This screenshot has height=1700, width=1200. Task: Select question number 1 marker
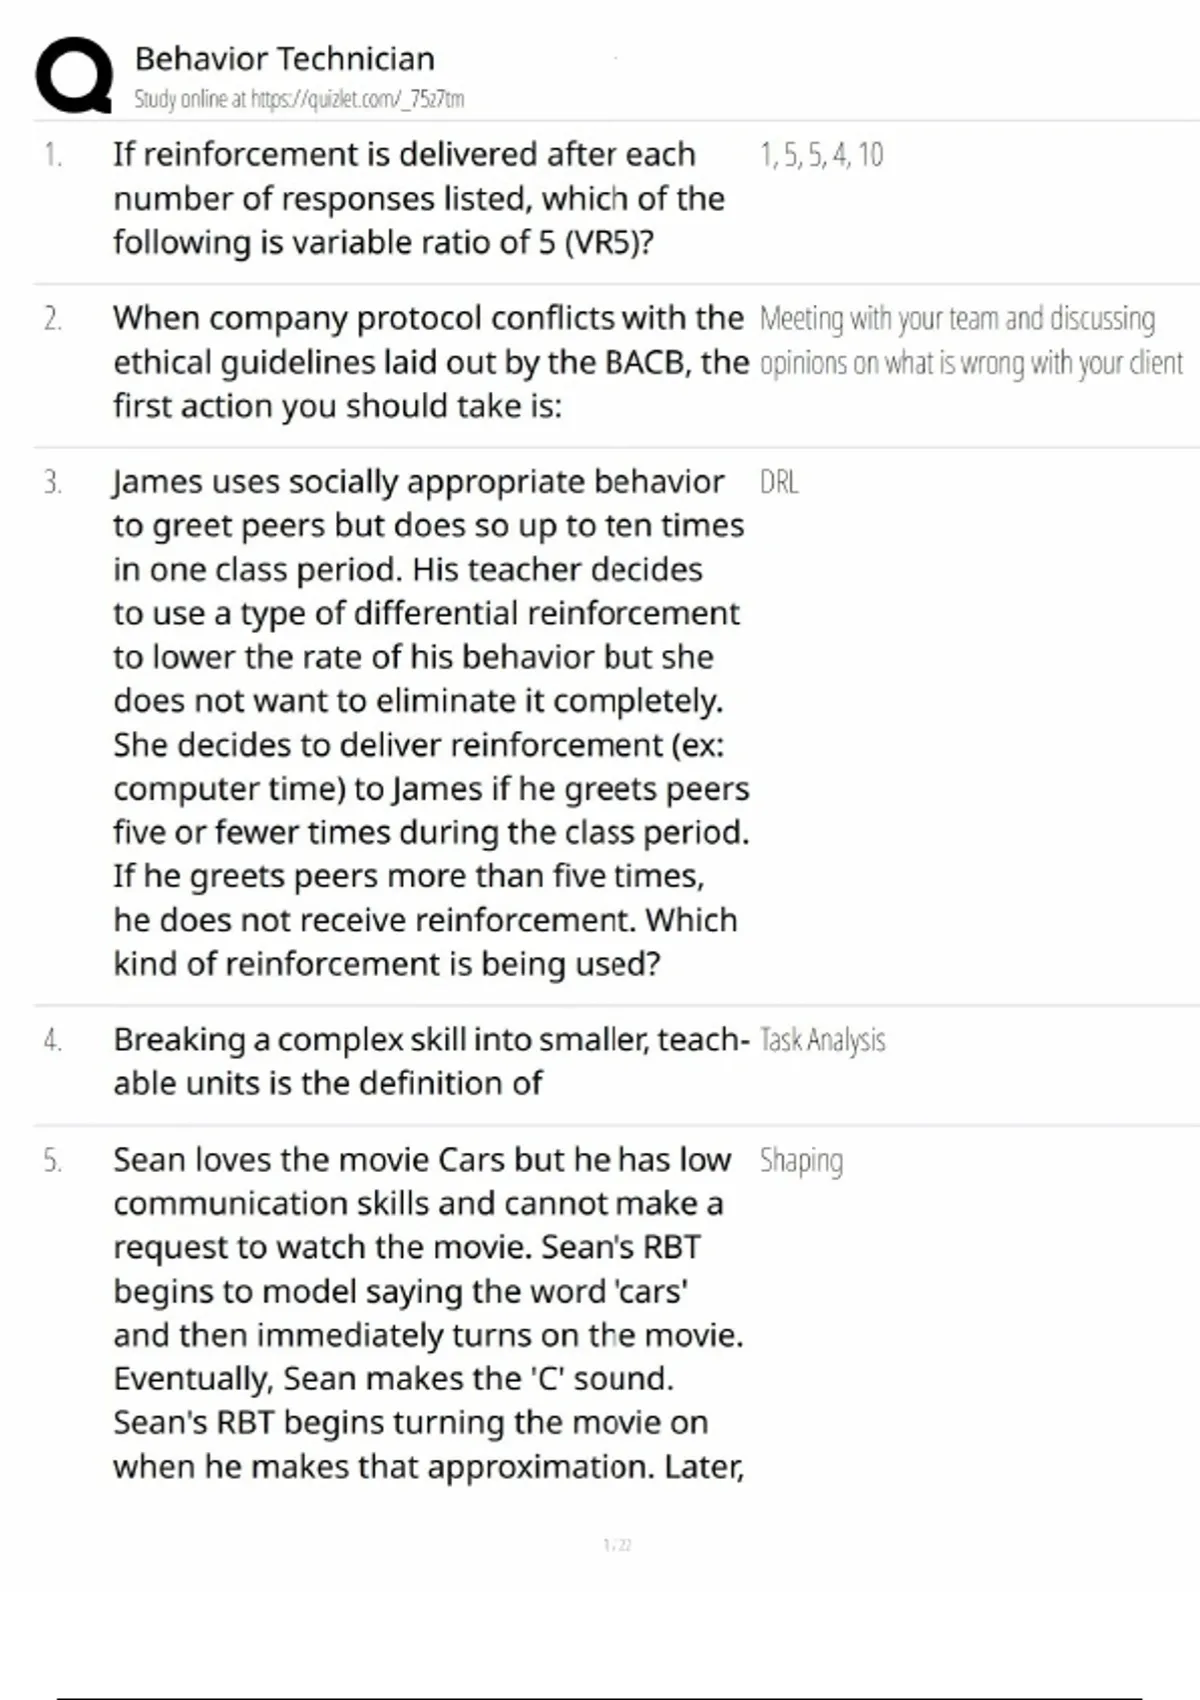pos(53,155)
